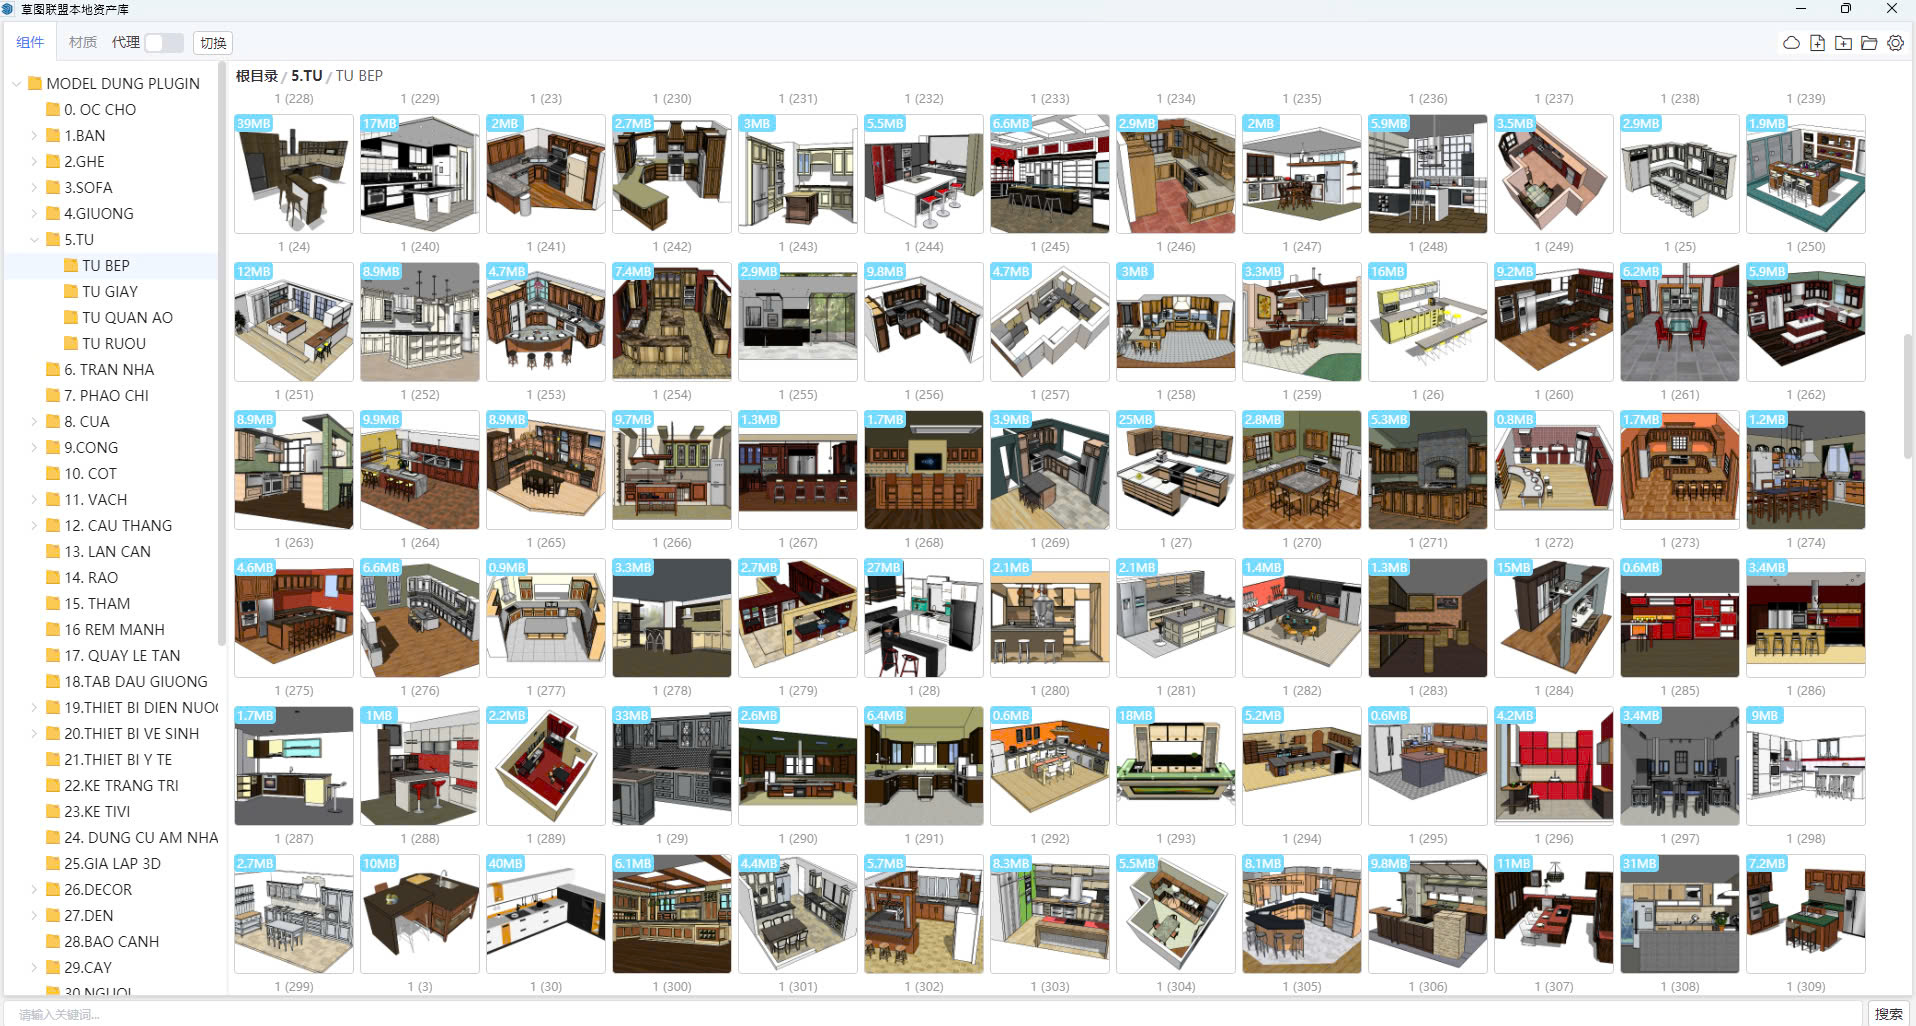Click the open folder icon in toolbar
1916x1026 pixels.
[1869, 43]
